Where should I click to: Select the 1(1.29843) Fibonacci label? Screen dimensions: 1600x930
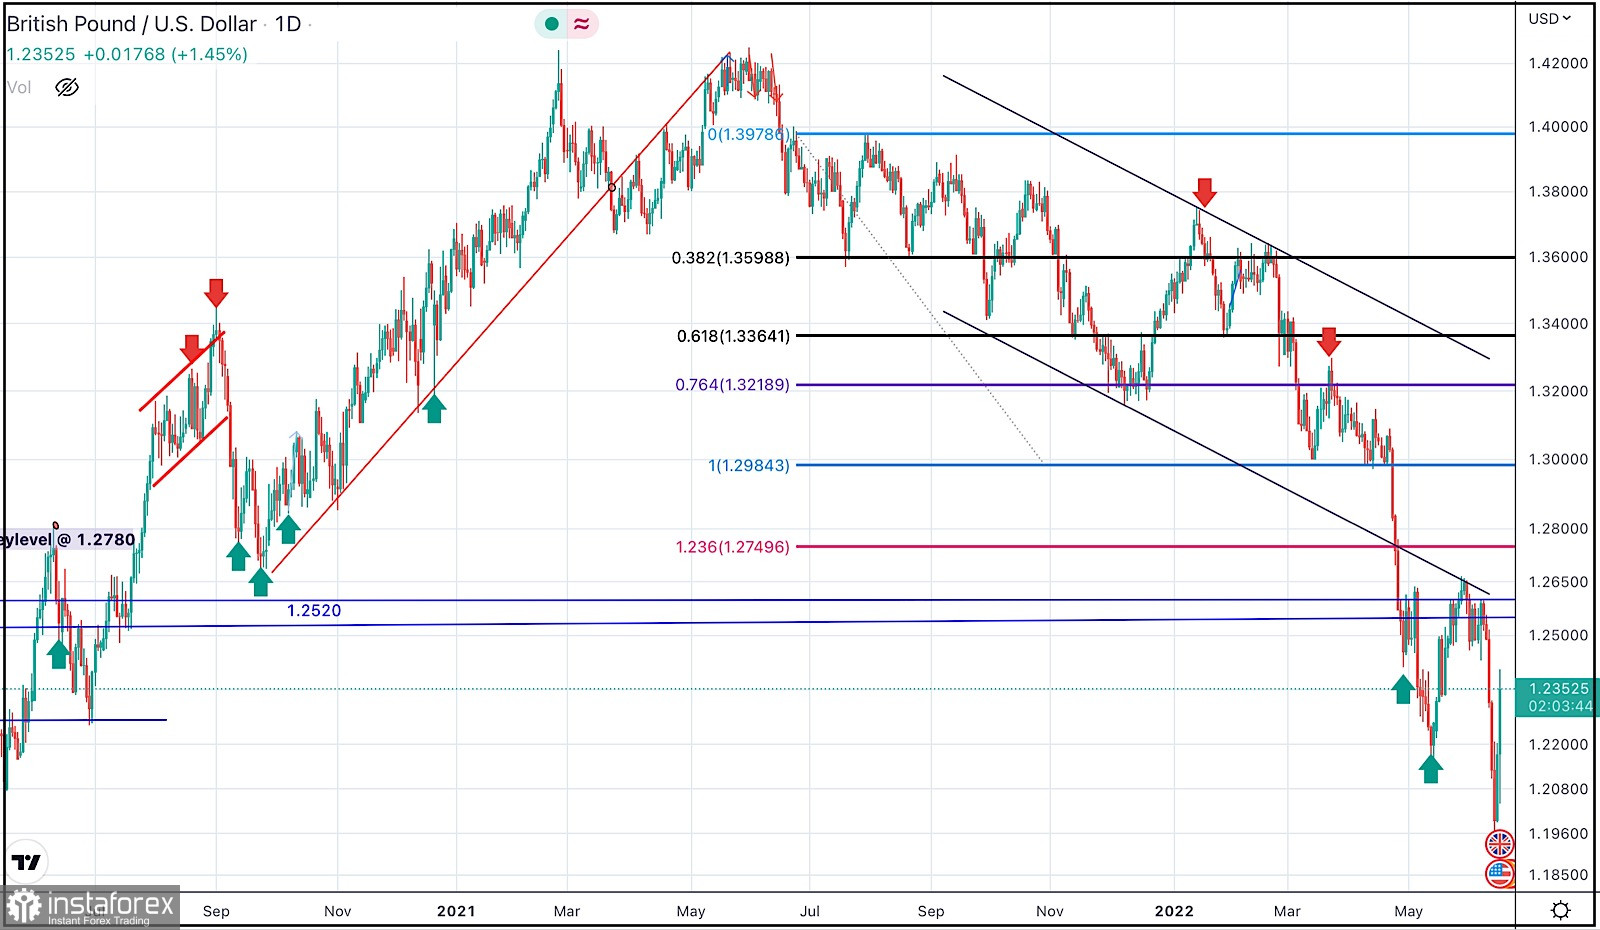click(x=749, y=465)
